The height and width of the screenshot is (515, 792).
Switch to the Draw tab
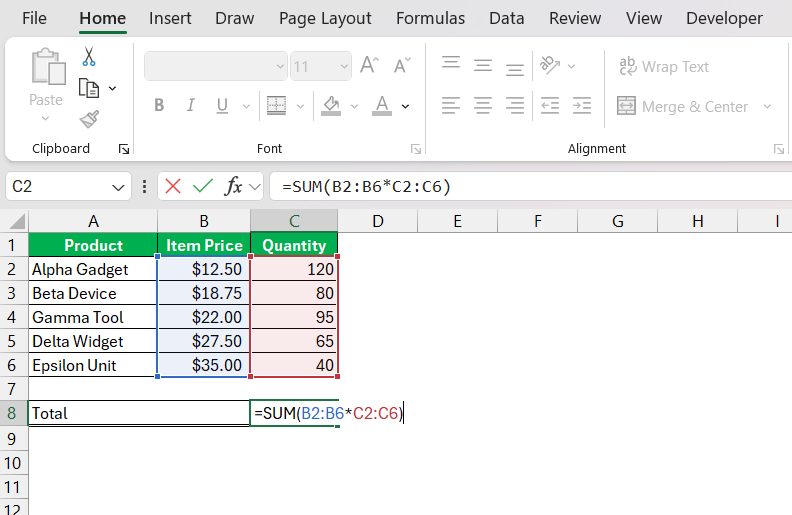coord(235,19)
